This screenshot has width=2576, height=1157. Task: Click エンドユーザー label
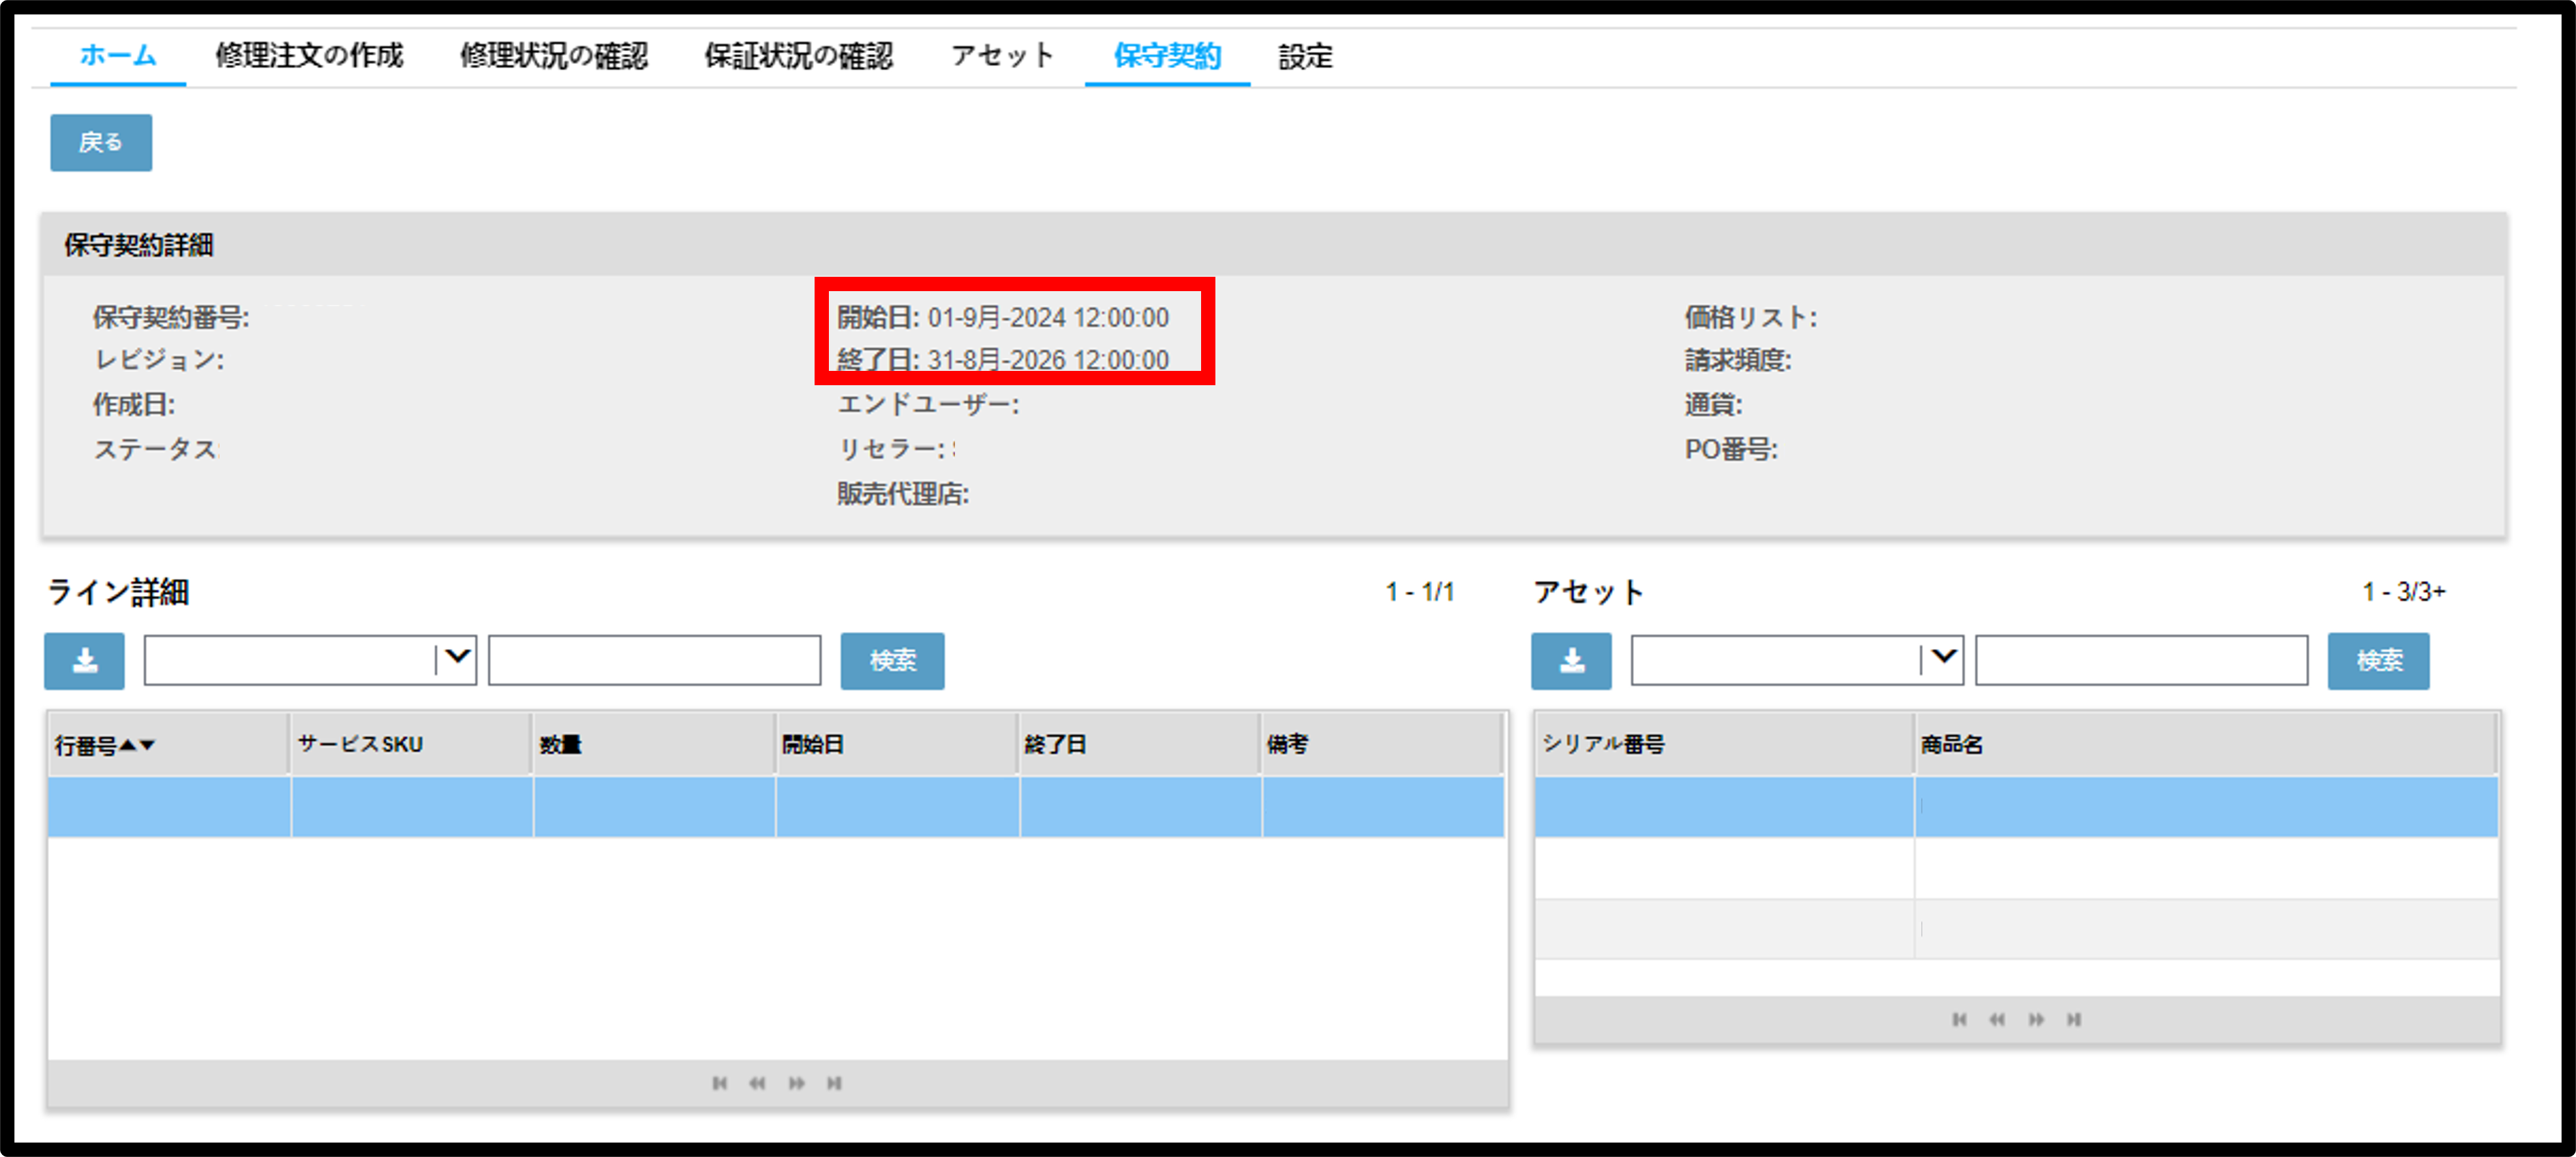pos(928,405)
